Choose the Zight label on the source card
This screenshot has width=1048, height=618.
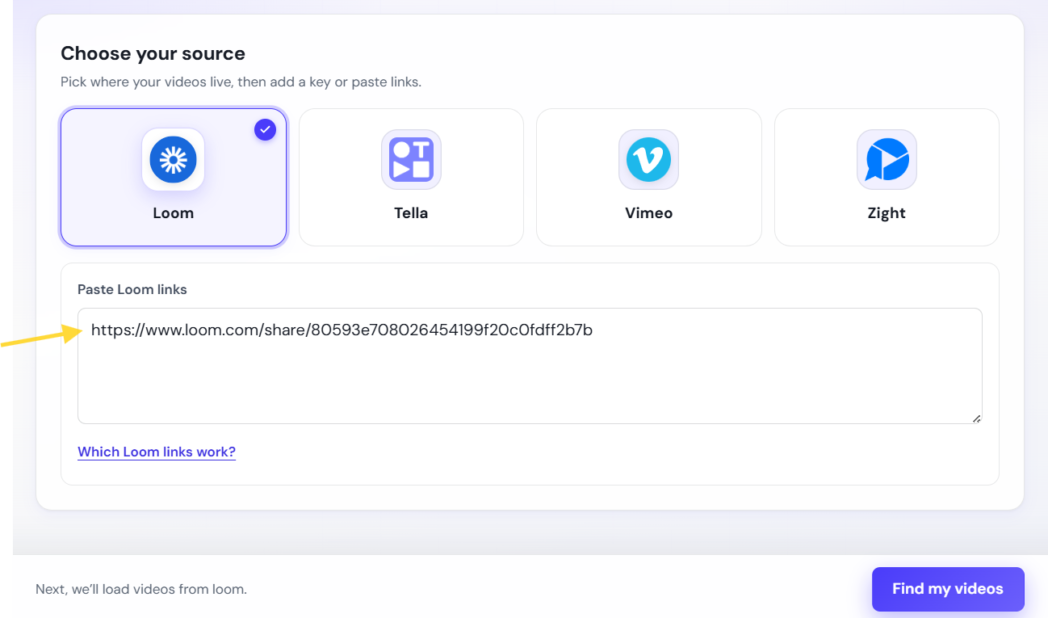pyautogui.click(x=886, y=213)
